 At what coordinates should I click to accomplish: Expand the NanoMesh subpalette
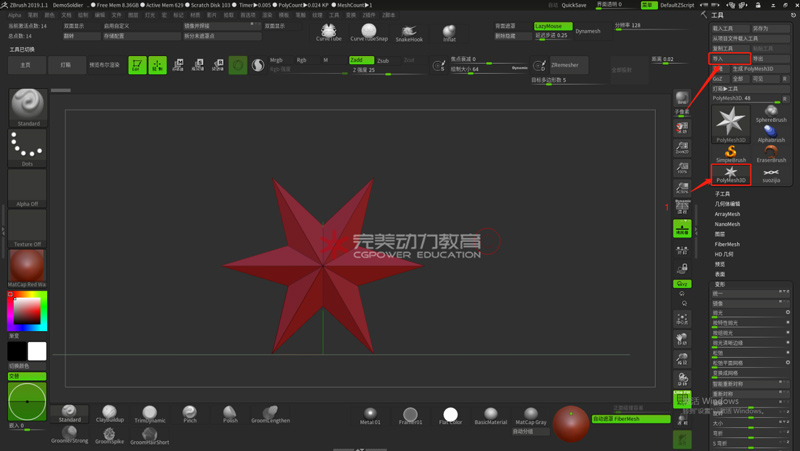click(x=727, y=223)
